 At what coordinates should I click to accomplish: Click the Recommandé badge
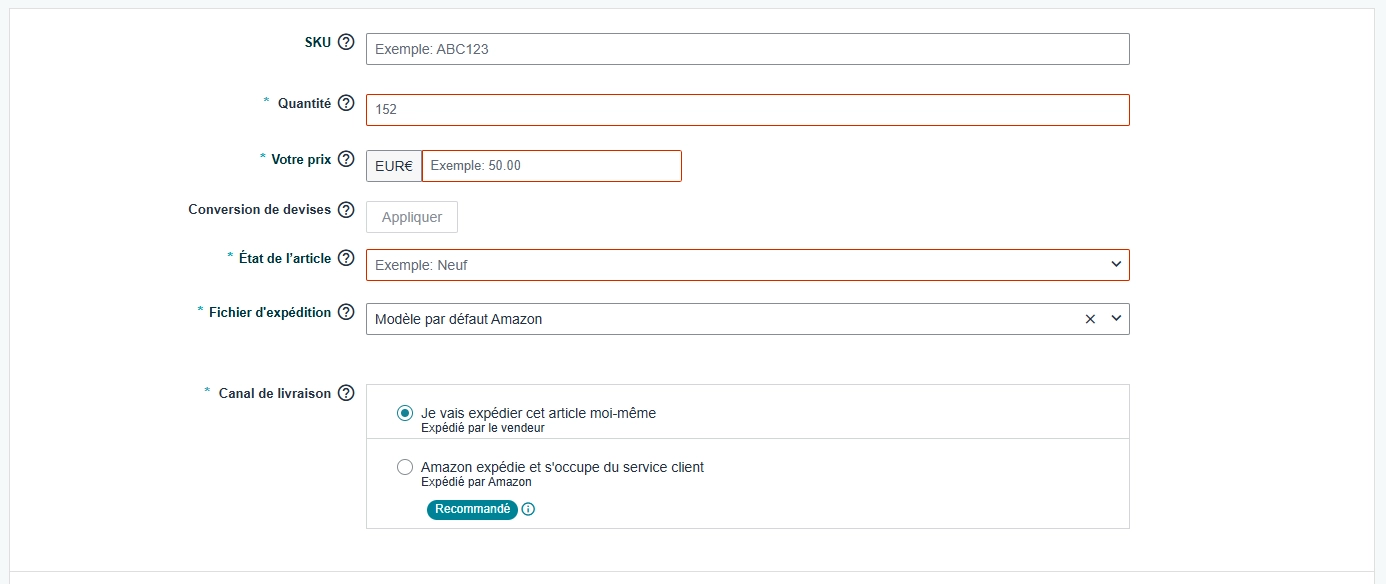click(x=472, y=509)
